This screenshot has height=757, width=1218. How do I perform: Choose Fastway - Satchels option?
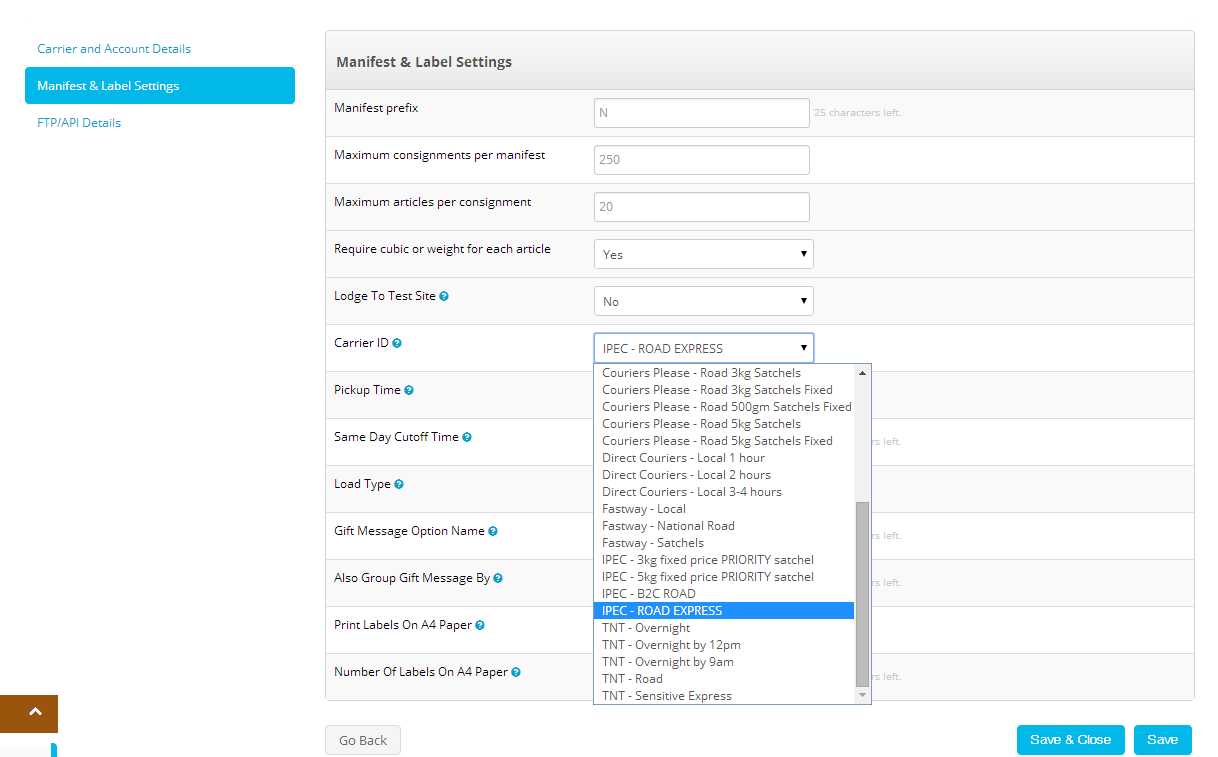coord(724,543)
